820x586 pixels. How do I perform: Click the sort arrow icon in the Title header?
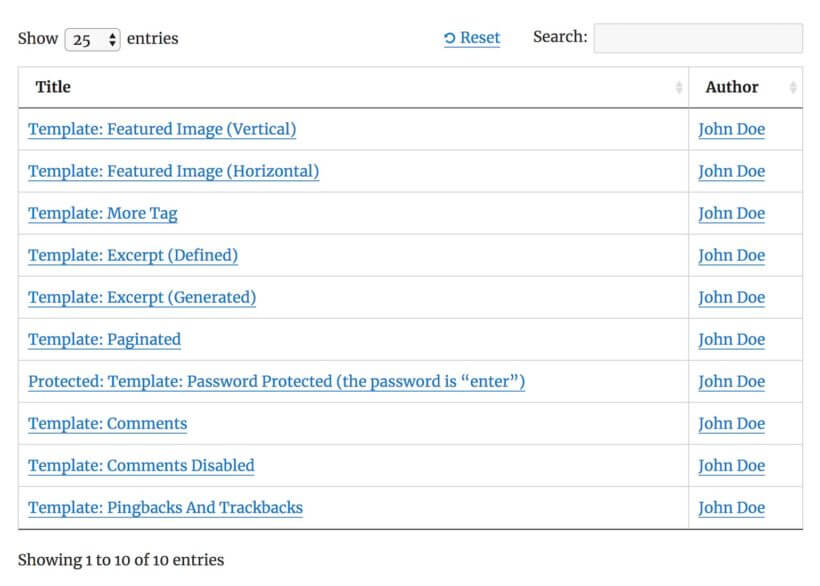[x=678, y=87]
